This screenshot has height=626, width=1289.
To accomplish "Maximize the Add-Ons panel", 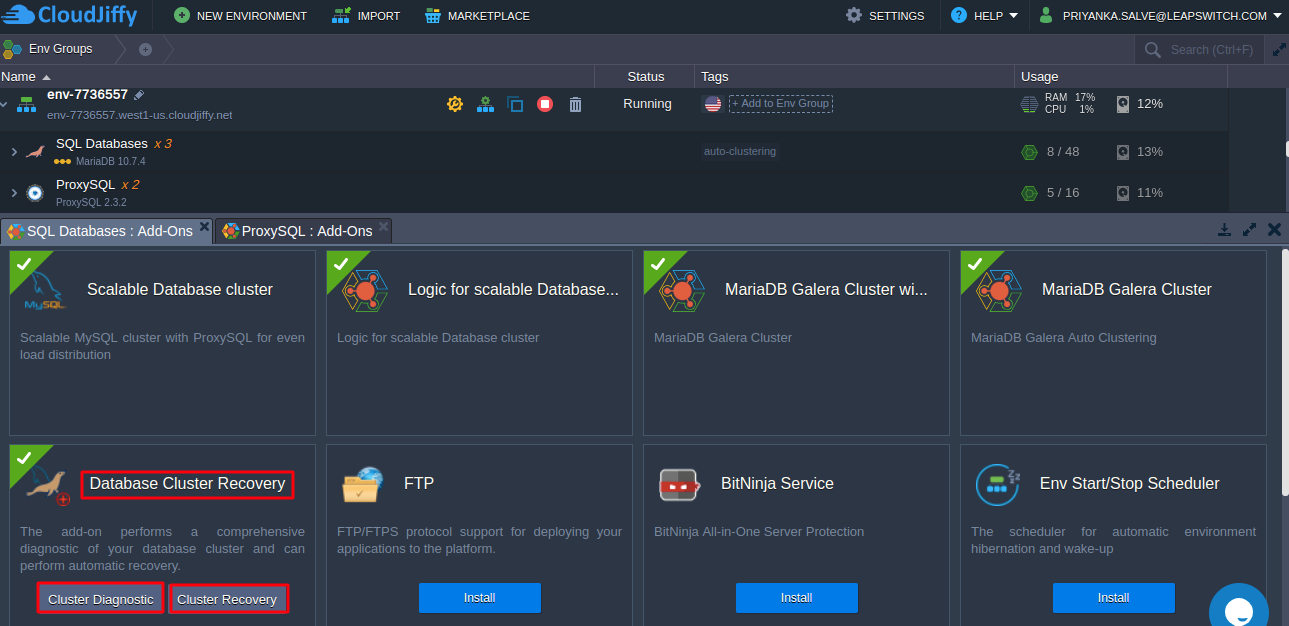I will tap(1249, 230).
